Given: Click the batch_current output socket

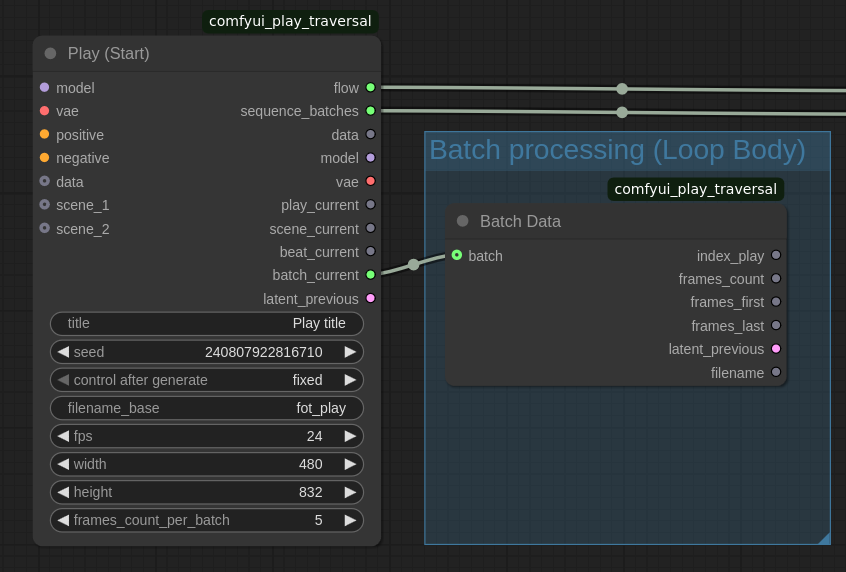Looking at the screenshot, I should (x=371, y=275).
